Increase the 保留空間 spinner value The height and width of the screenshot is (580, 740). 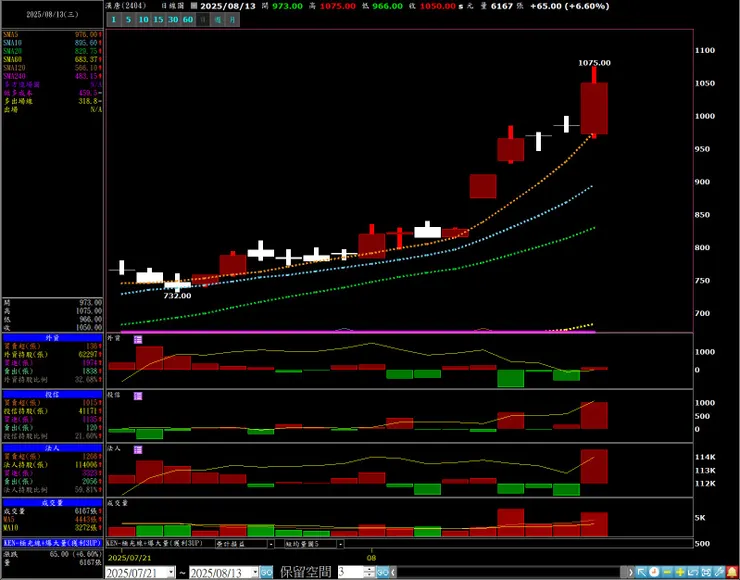[x=370, y=570]
